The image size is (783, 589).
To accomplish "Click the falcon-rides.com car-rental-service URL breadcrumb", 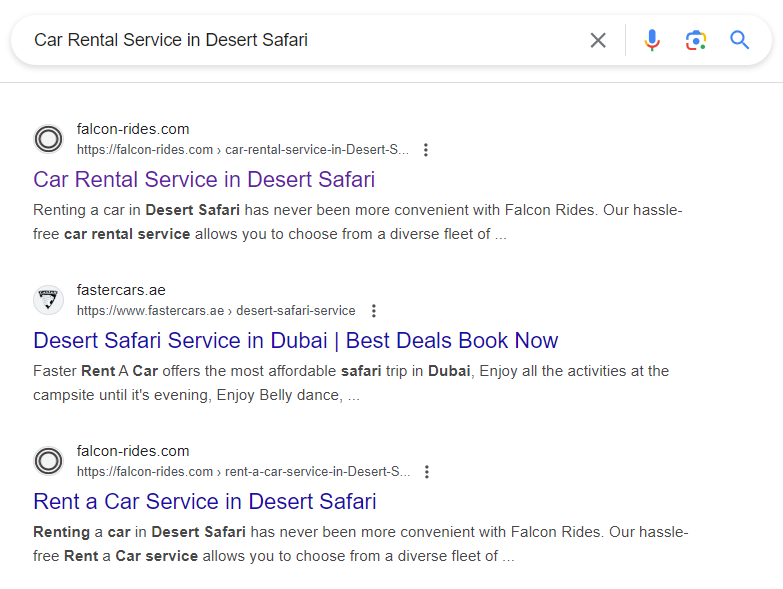I will (x=242, y=150).
